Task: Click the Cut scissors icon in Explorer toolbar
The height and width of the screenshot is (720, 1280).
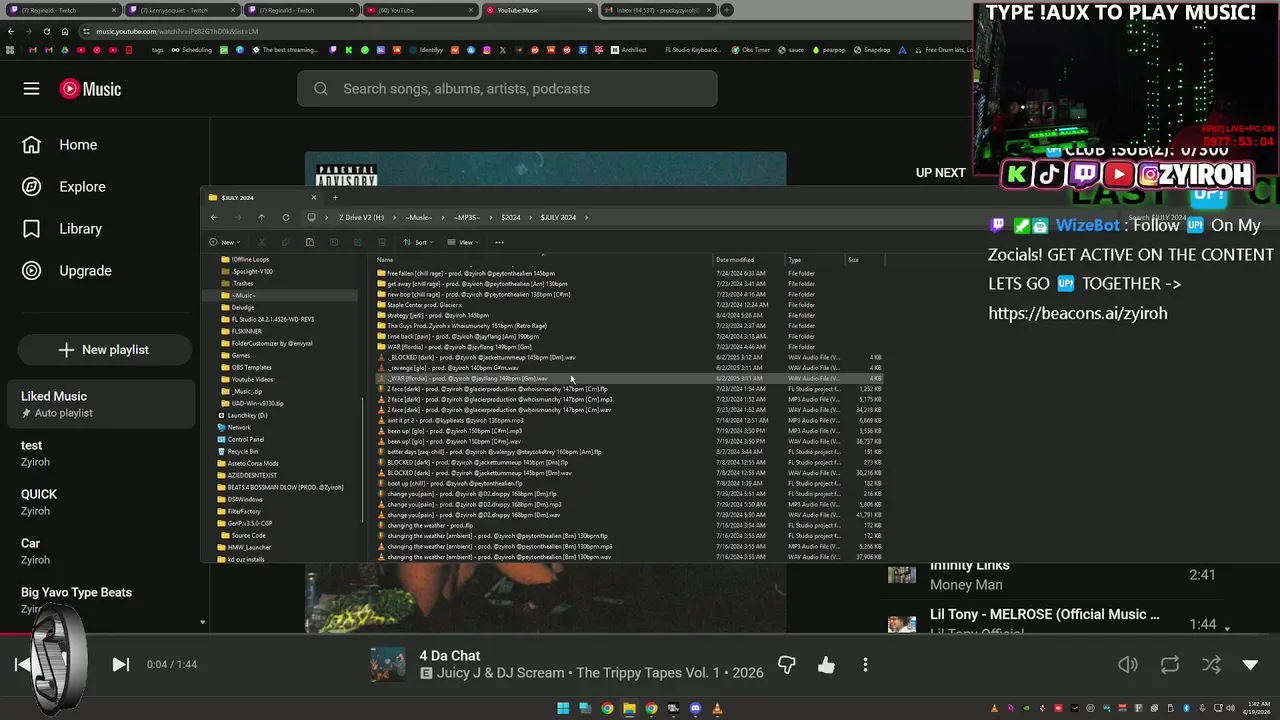Action: [261, 242]
